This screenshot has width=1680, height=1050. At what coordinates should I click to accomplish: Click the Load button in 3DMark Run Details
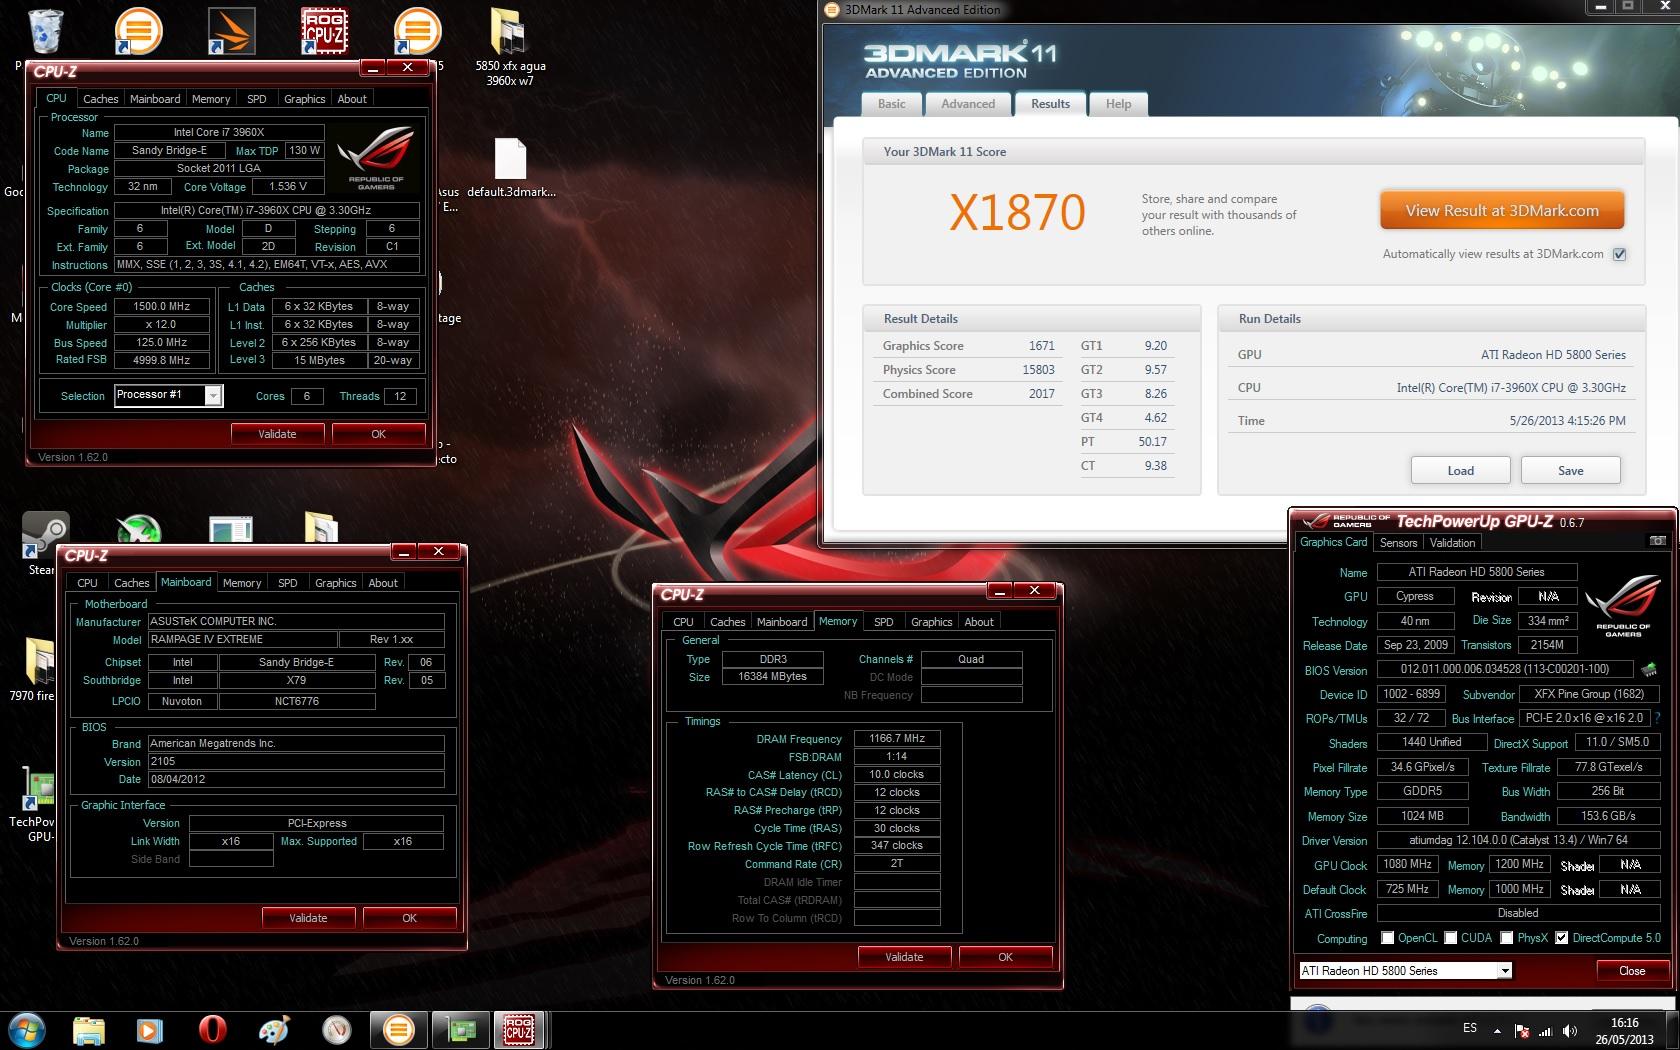1460,471
